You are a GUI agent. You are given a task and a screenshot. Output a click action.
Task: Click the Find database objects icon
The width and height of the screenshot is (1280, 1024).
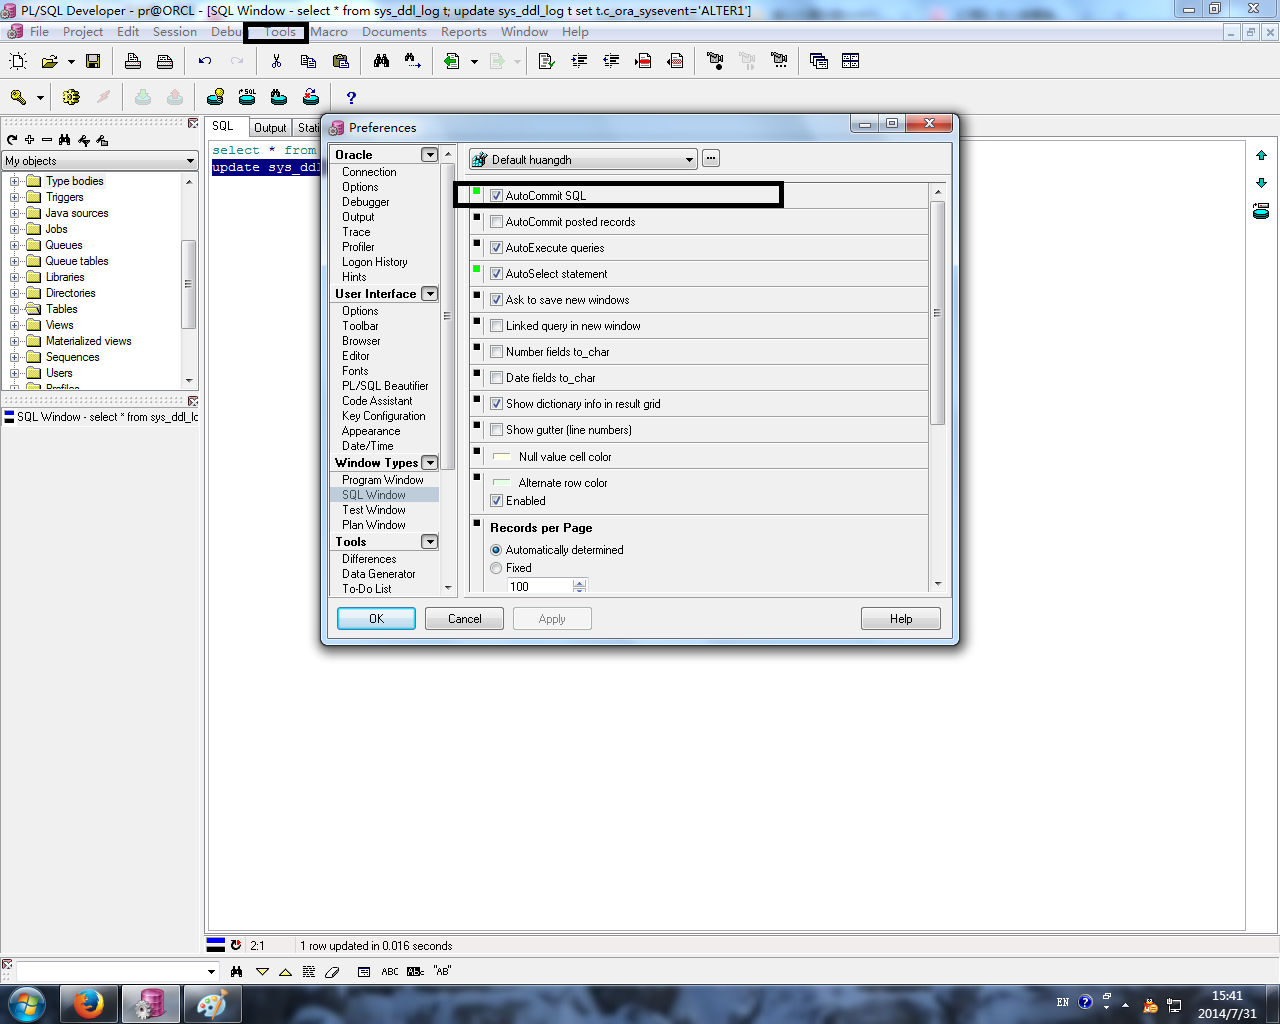(279, 97)
